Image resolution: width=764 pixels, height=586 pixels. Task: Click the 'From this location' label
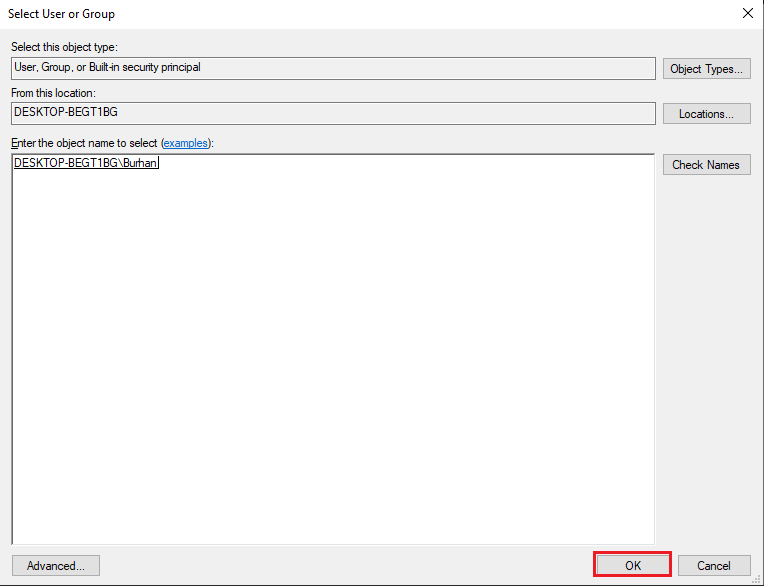(54, 93)
